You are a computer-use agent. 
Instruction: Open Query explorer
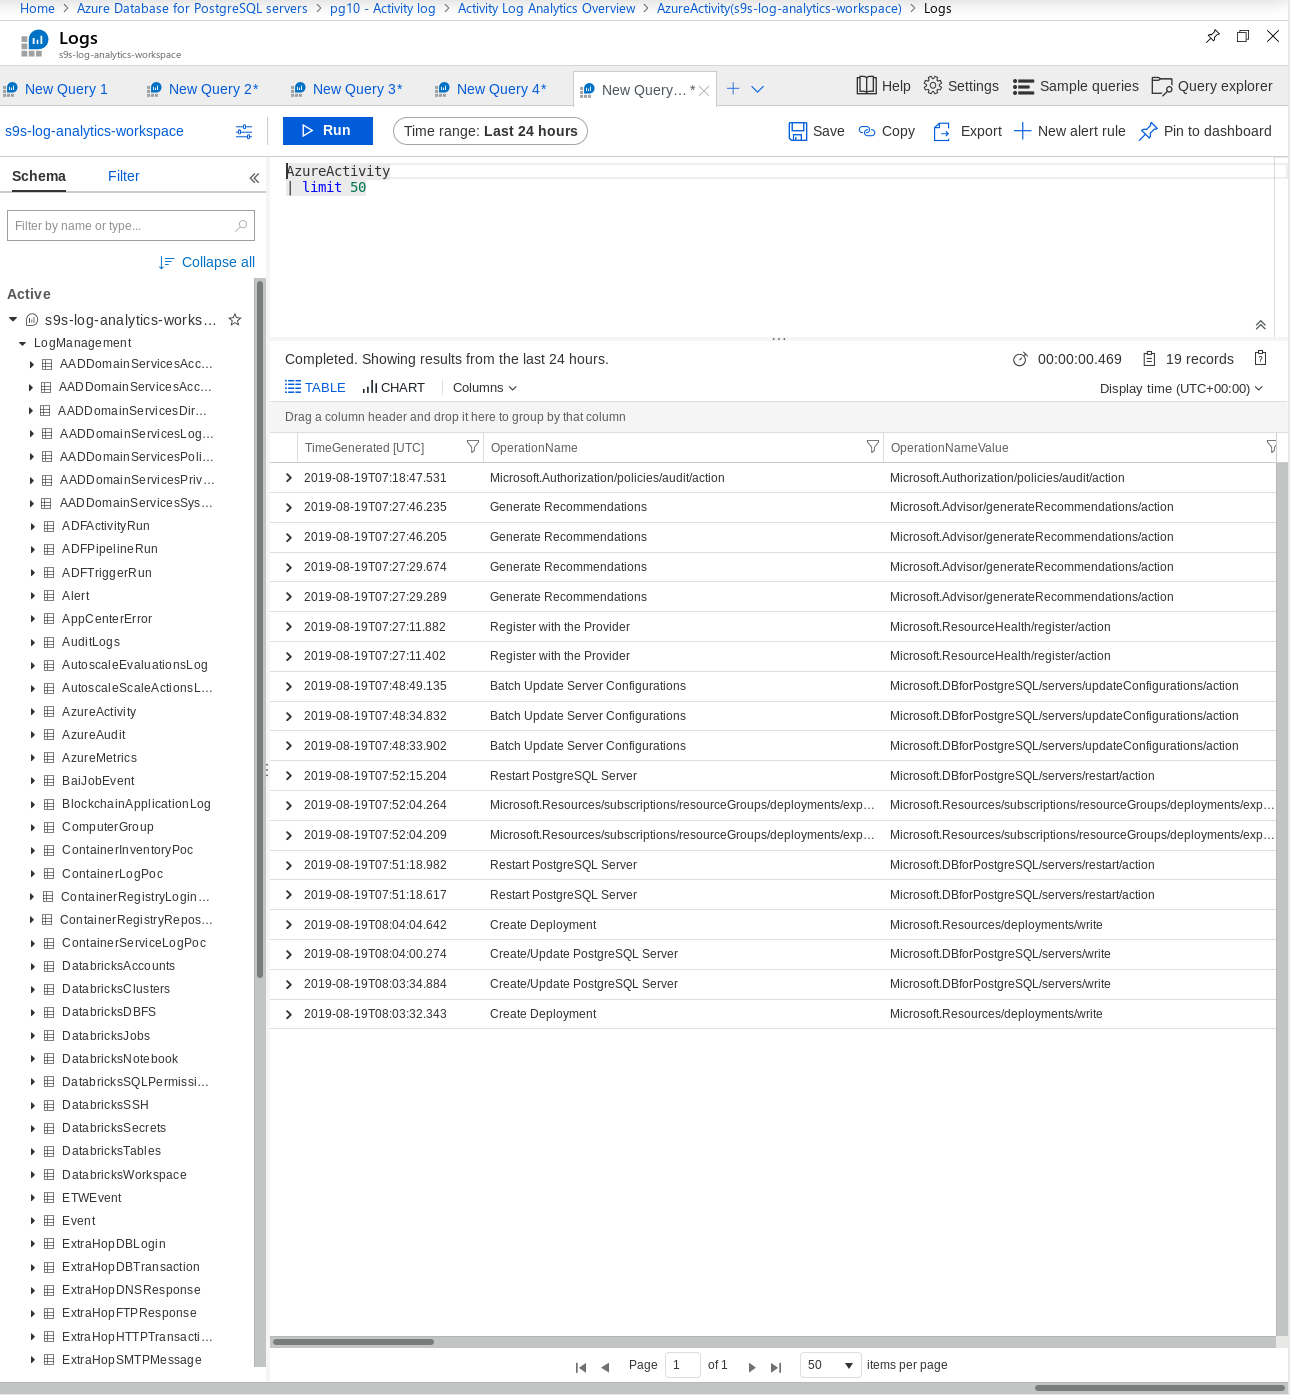click(1211, 86)
